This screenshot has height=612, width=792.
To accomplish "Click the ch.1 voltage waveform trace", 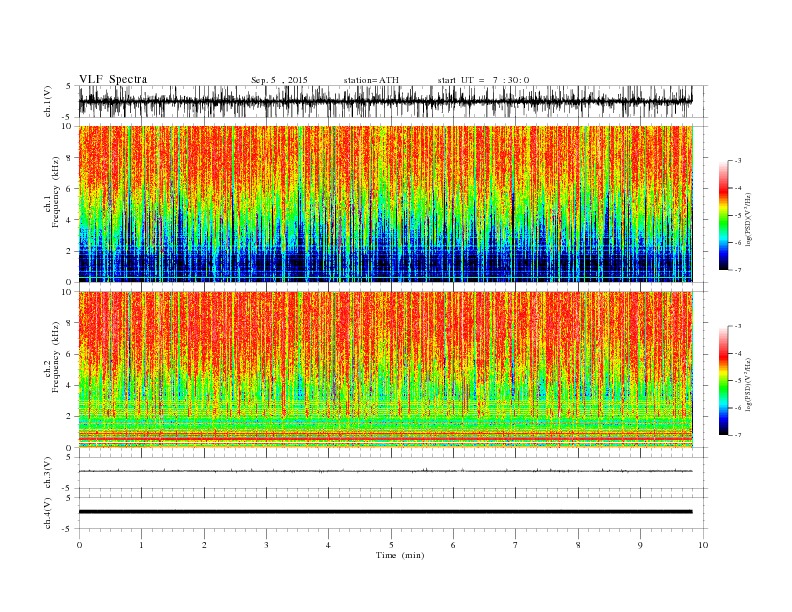I will (385, 101).
